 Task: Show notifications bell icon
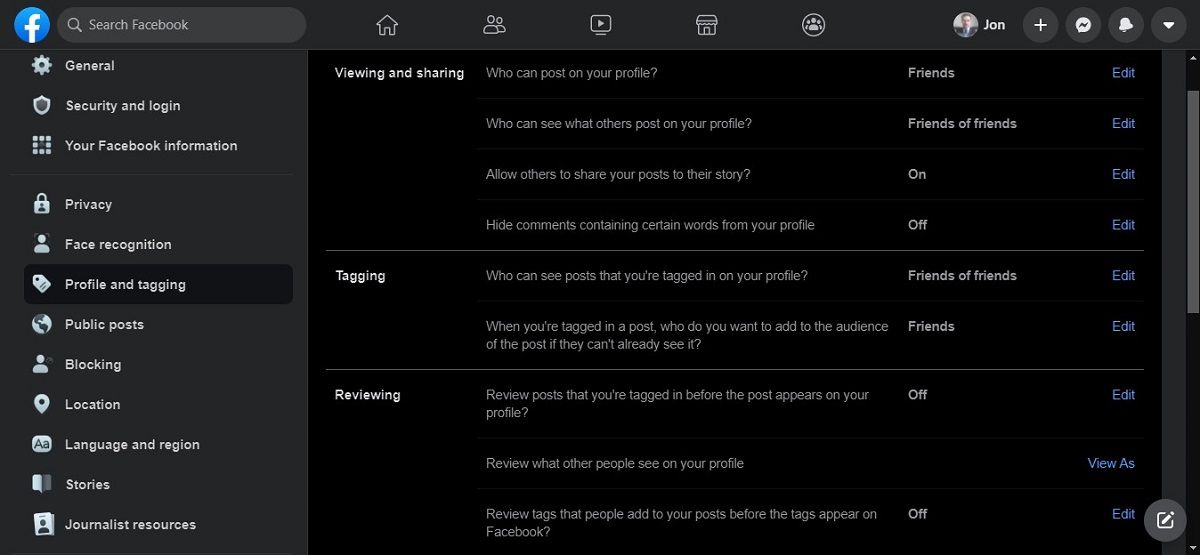pyautogui.click(x=1126, y=25)
